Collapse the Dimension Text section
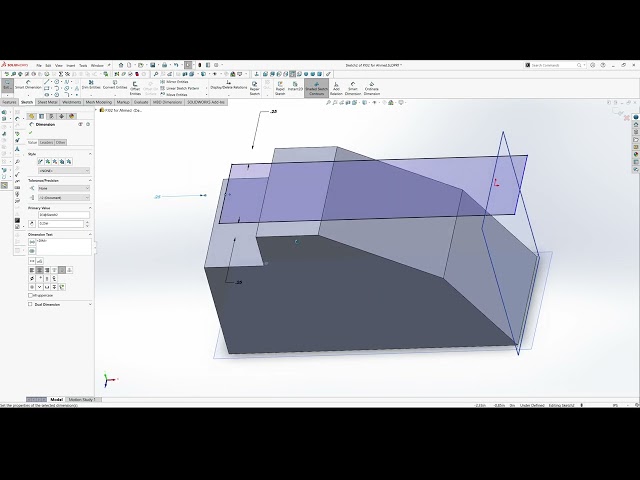Image resolution: width=640 pixels, height=480 pixels. [90, 234]
